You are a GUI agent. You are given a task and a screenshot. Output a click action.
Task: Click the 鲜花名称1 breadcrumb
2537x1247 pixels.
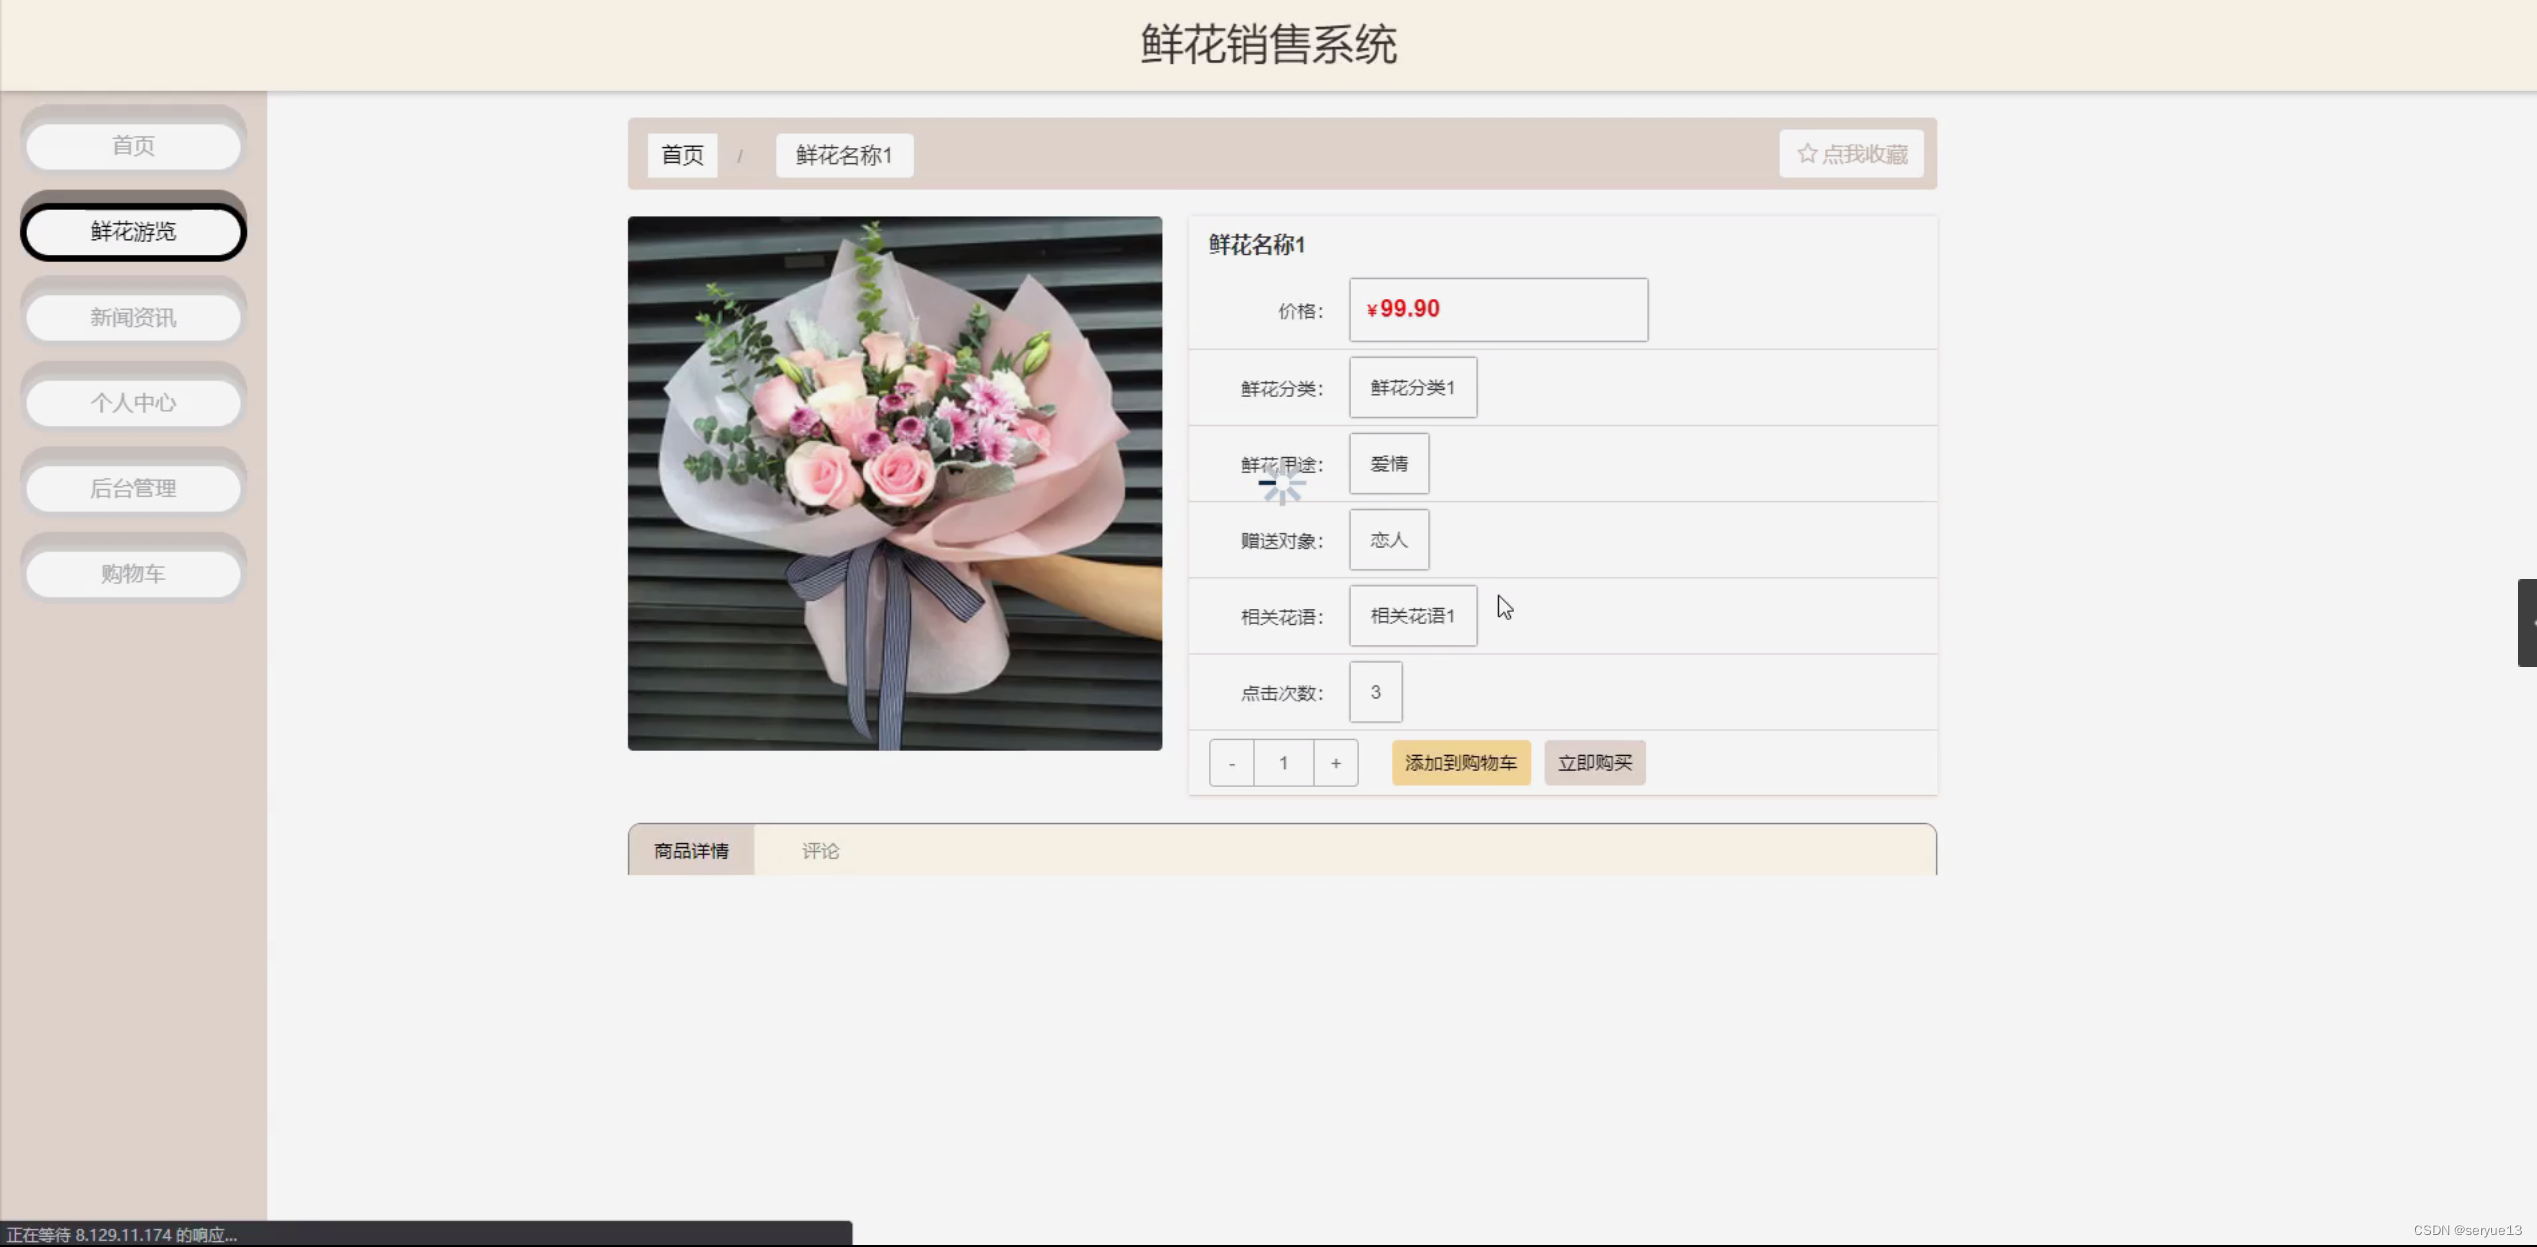tap(844, 155)
